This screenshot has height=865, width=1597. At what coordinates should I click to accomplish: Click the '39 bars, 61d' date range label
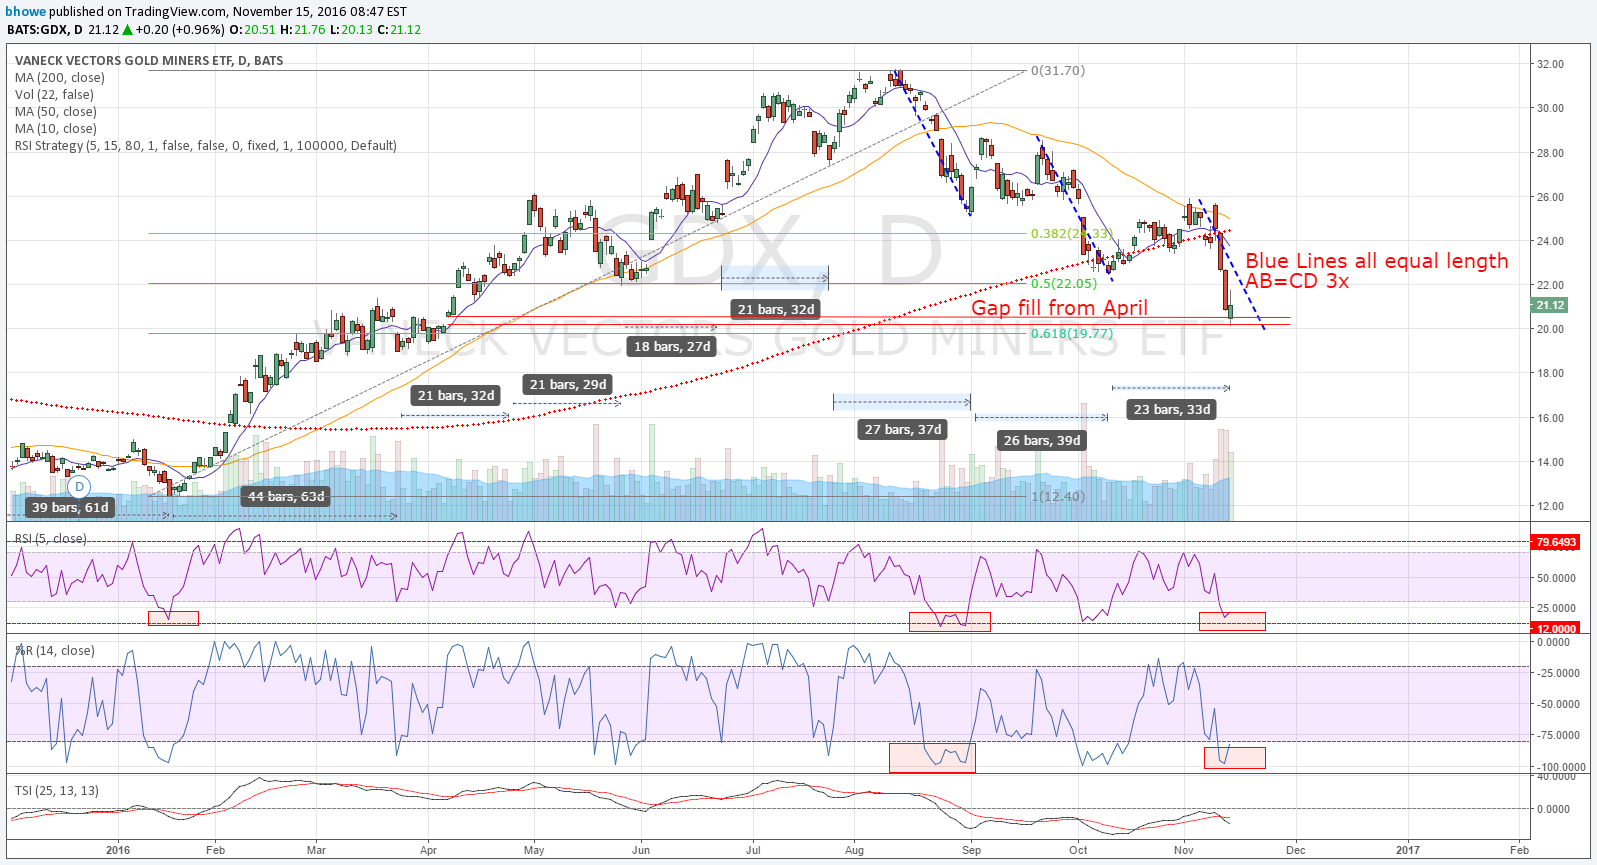point(70,508)
